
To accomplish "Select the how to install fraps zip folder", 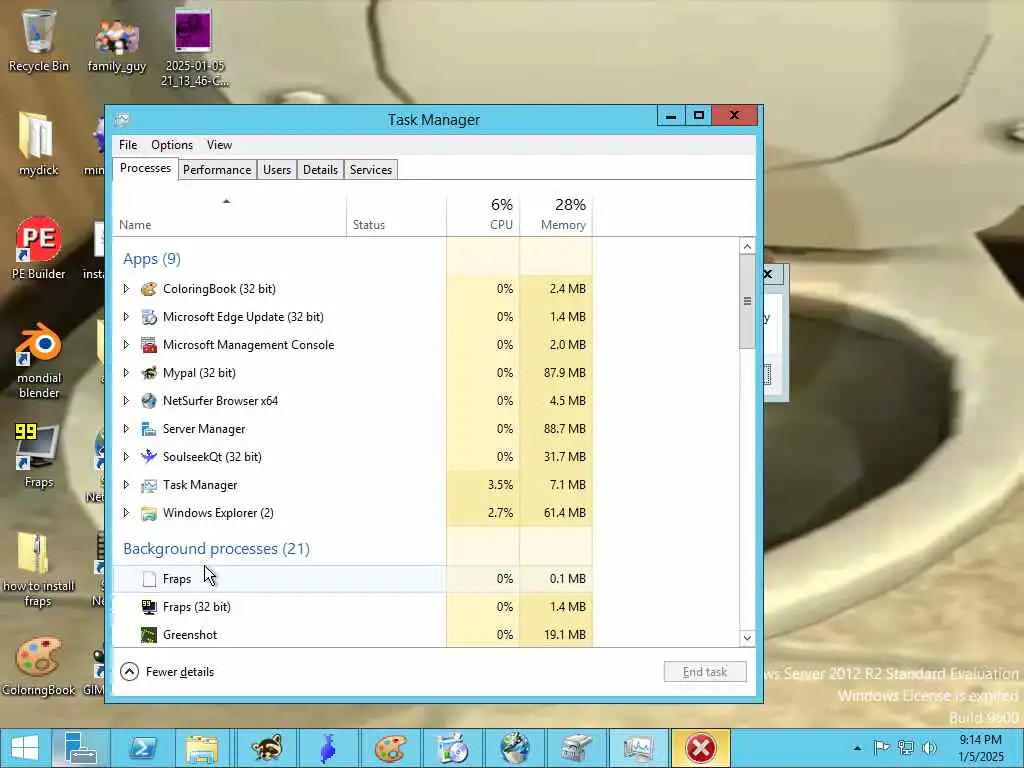I will click(x=39, y=569).
